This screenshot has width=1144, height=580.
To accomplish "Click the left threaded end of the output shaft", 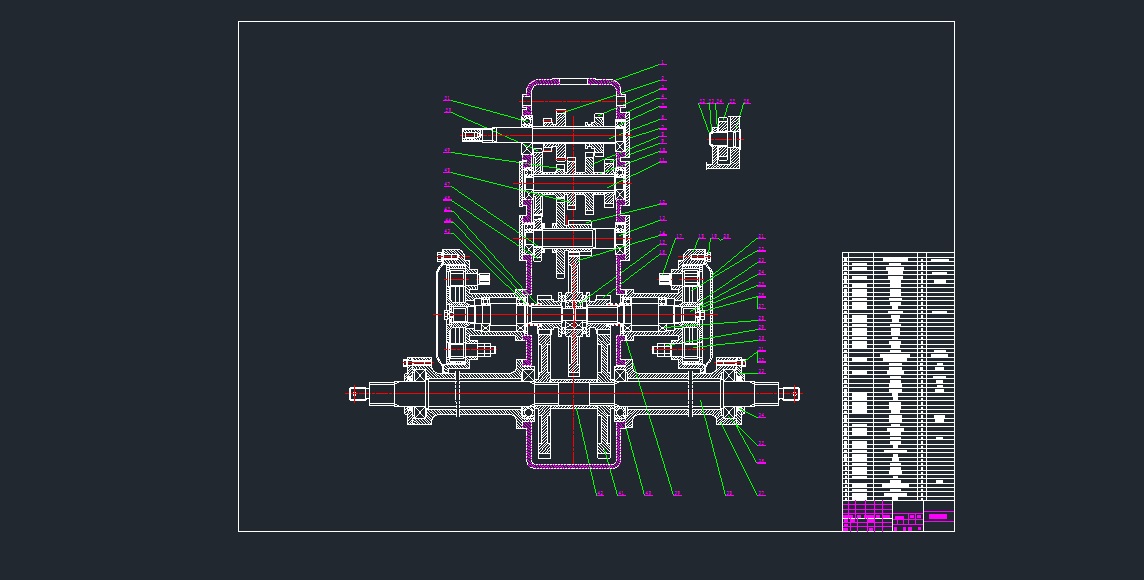I will click(x=356, y=394).
